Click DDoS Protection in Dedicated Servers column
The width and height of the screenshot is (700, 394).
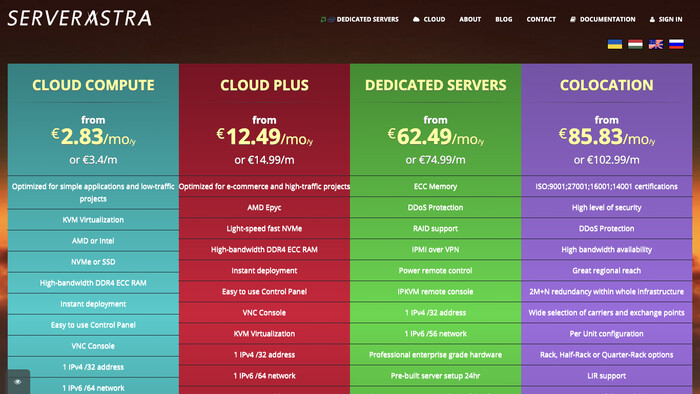coord(435,207)
